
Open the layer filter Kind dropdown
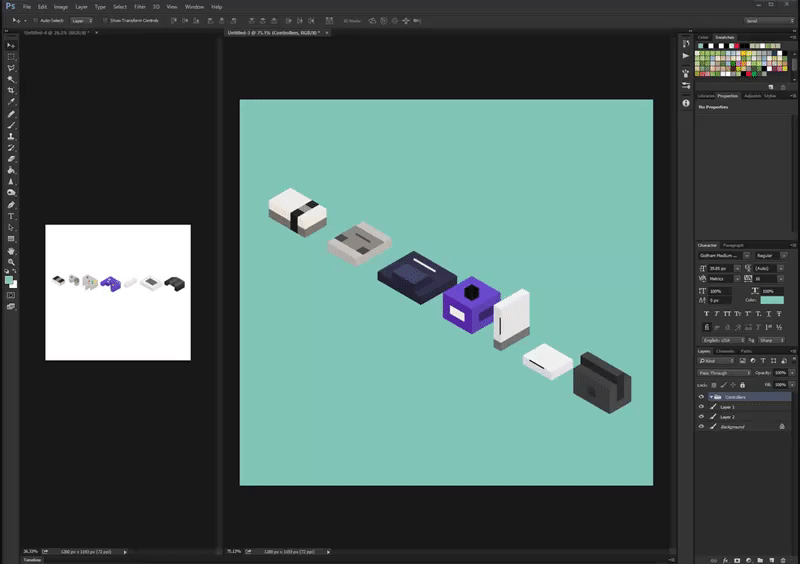point(716,361)
